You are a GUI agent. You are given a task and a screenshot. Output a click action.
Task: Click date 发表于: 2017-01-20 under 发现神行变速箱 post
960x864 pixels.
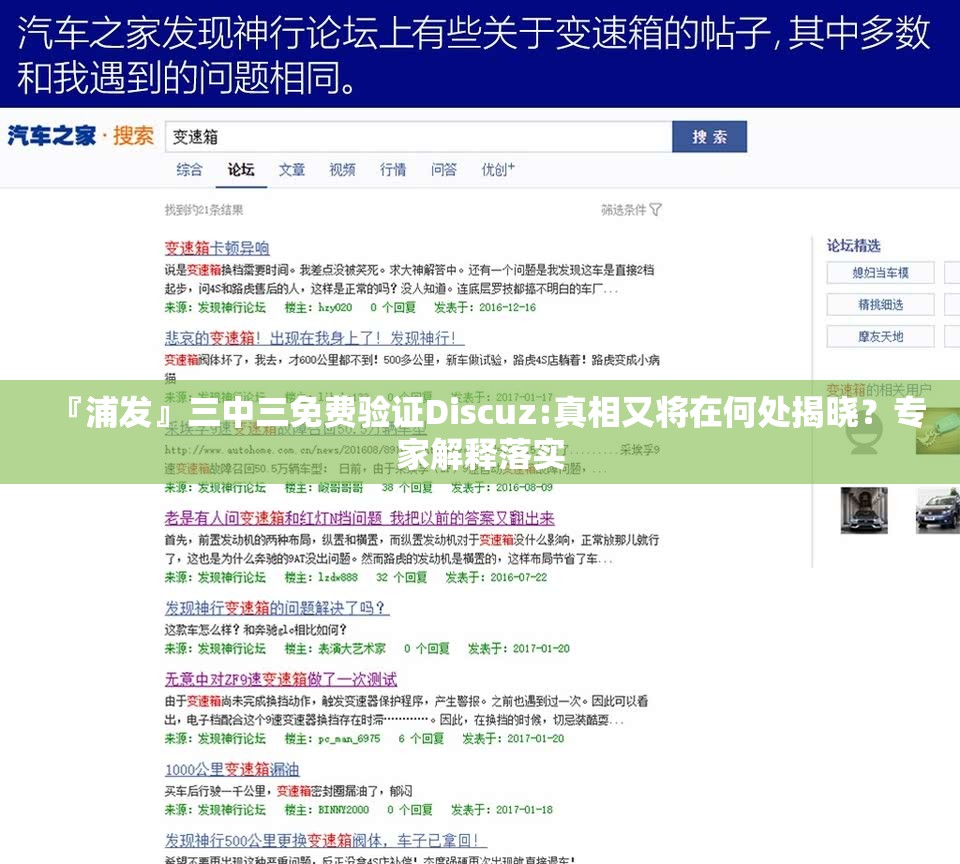click(519, 648)
